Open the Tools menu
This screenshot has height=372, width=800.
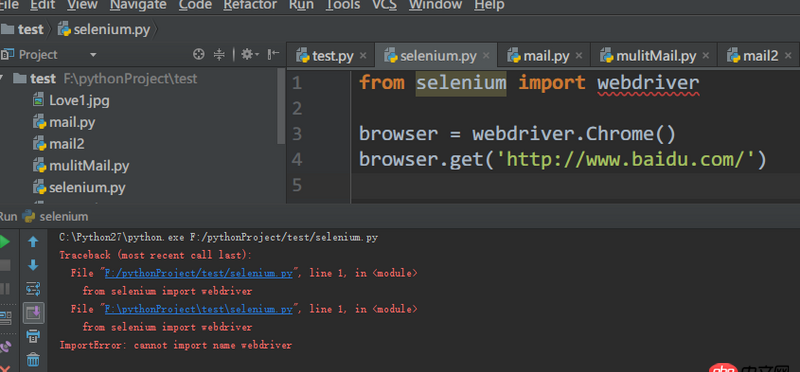343,5
